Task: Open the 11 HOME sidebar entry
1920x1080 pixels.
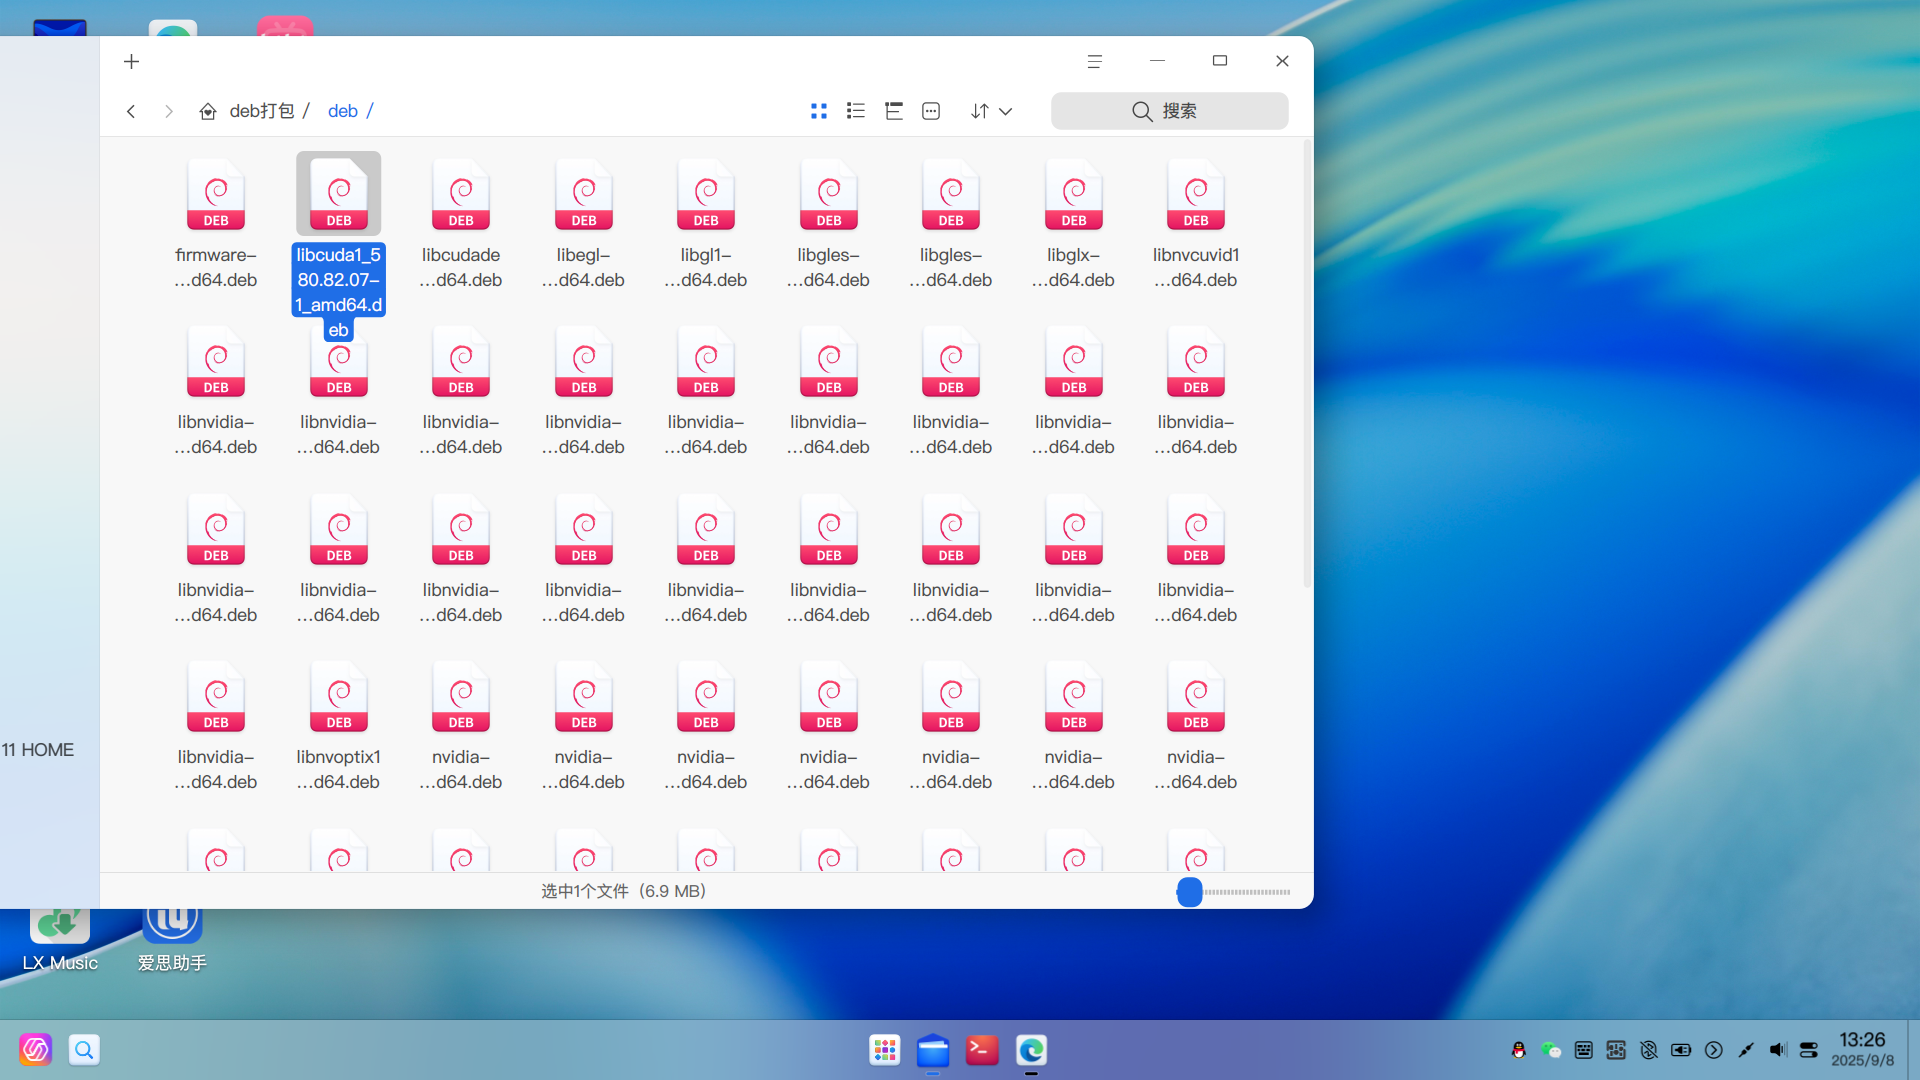Action: pos(38,750)
